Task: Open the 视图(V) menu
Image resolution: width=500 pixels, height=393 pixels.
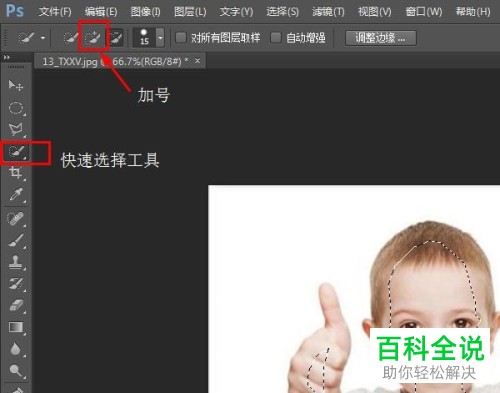Action: point(375,12)
